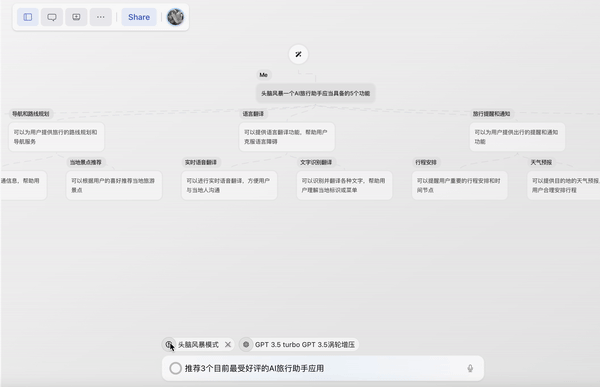Click the 行程安排 node label
Viewport: 600px width, 387px height.
tap(426, 162)
